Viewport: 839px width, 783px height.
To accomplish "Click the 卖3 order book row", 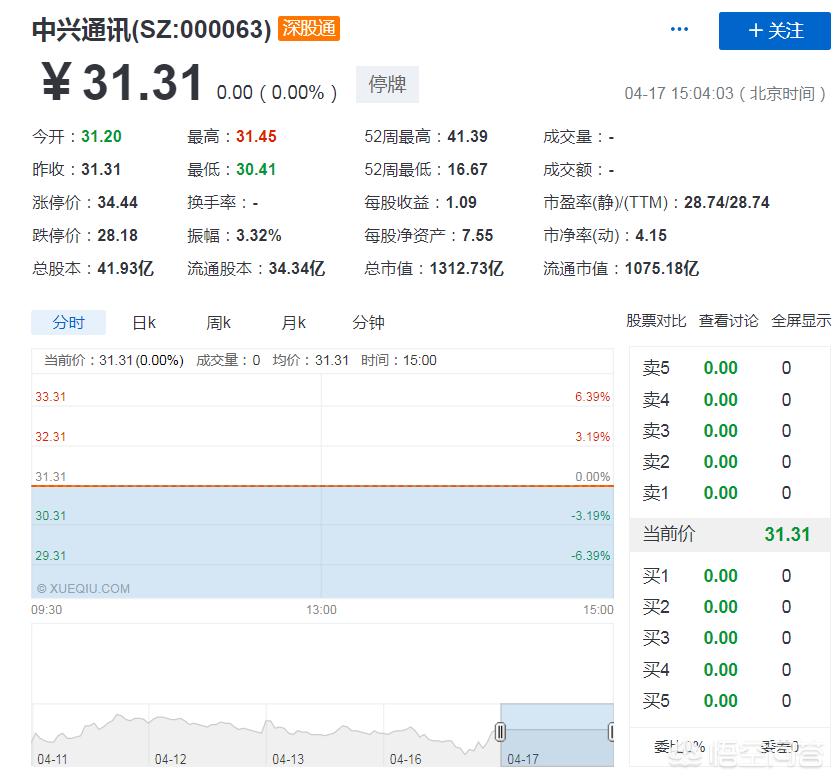I will (x=730, y=430).
